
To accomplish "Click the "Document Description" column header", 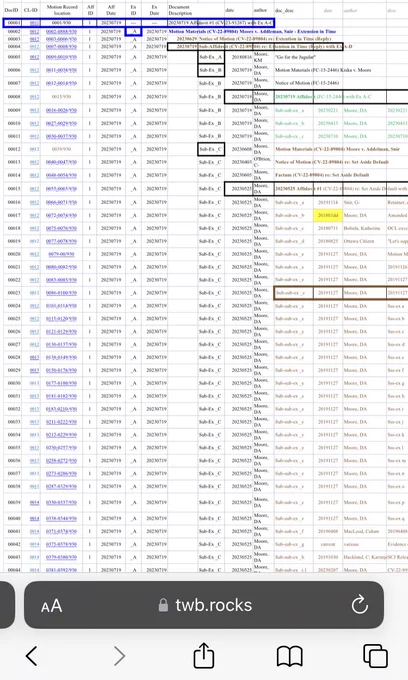I will coord(180,10).
